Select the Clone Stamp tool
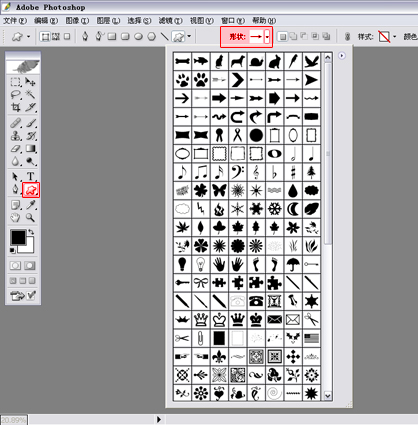Viewport: 418px width, 425px height. [x=15, y=136]
